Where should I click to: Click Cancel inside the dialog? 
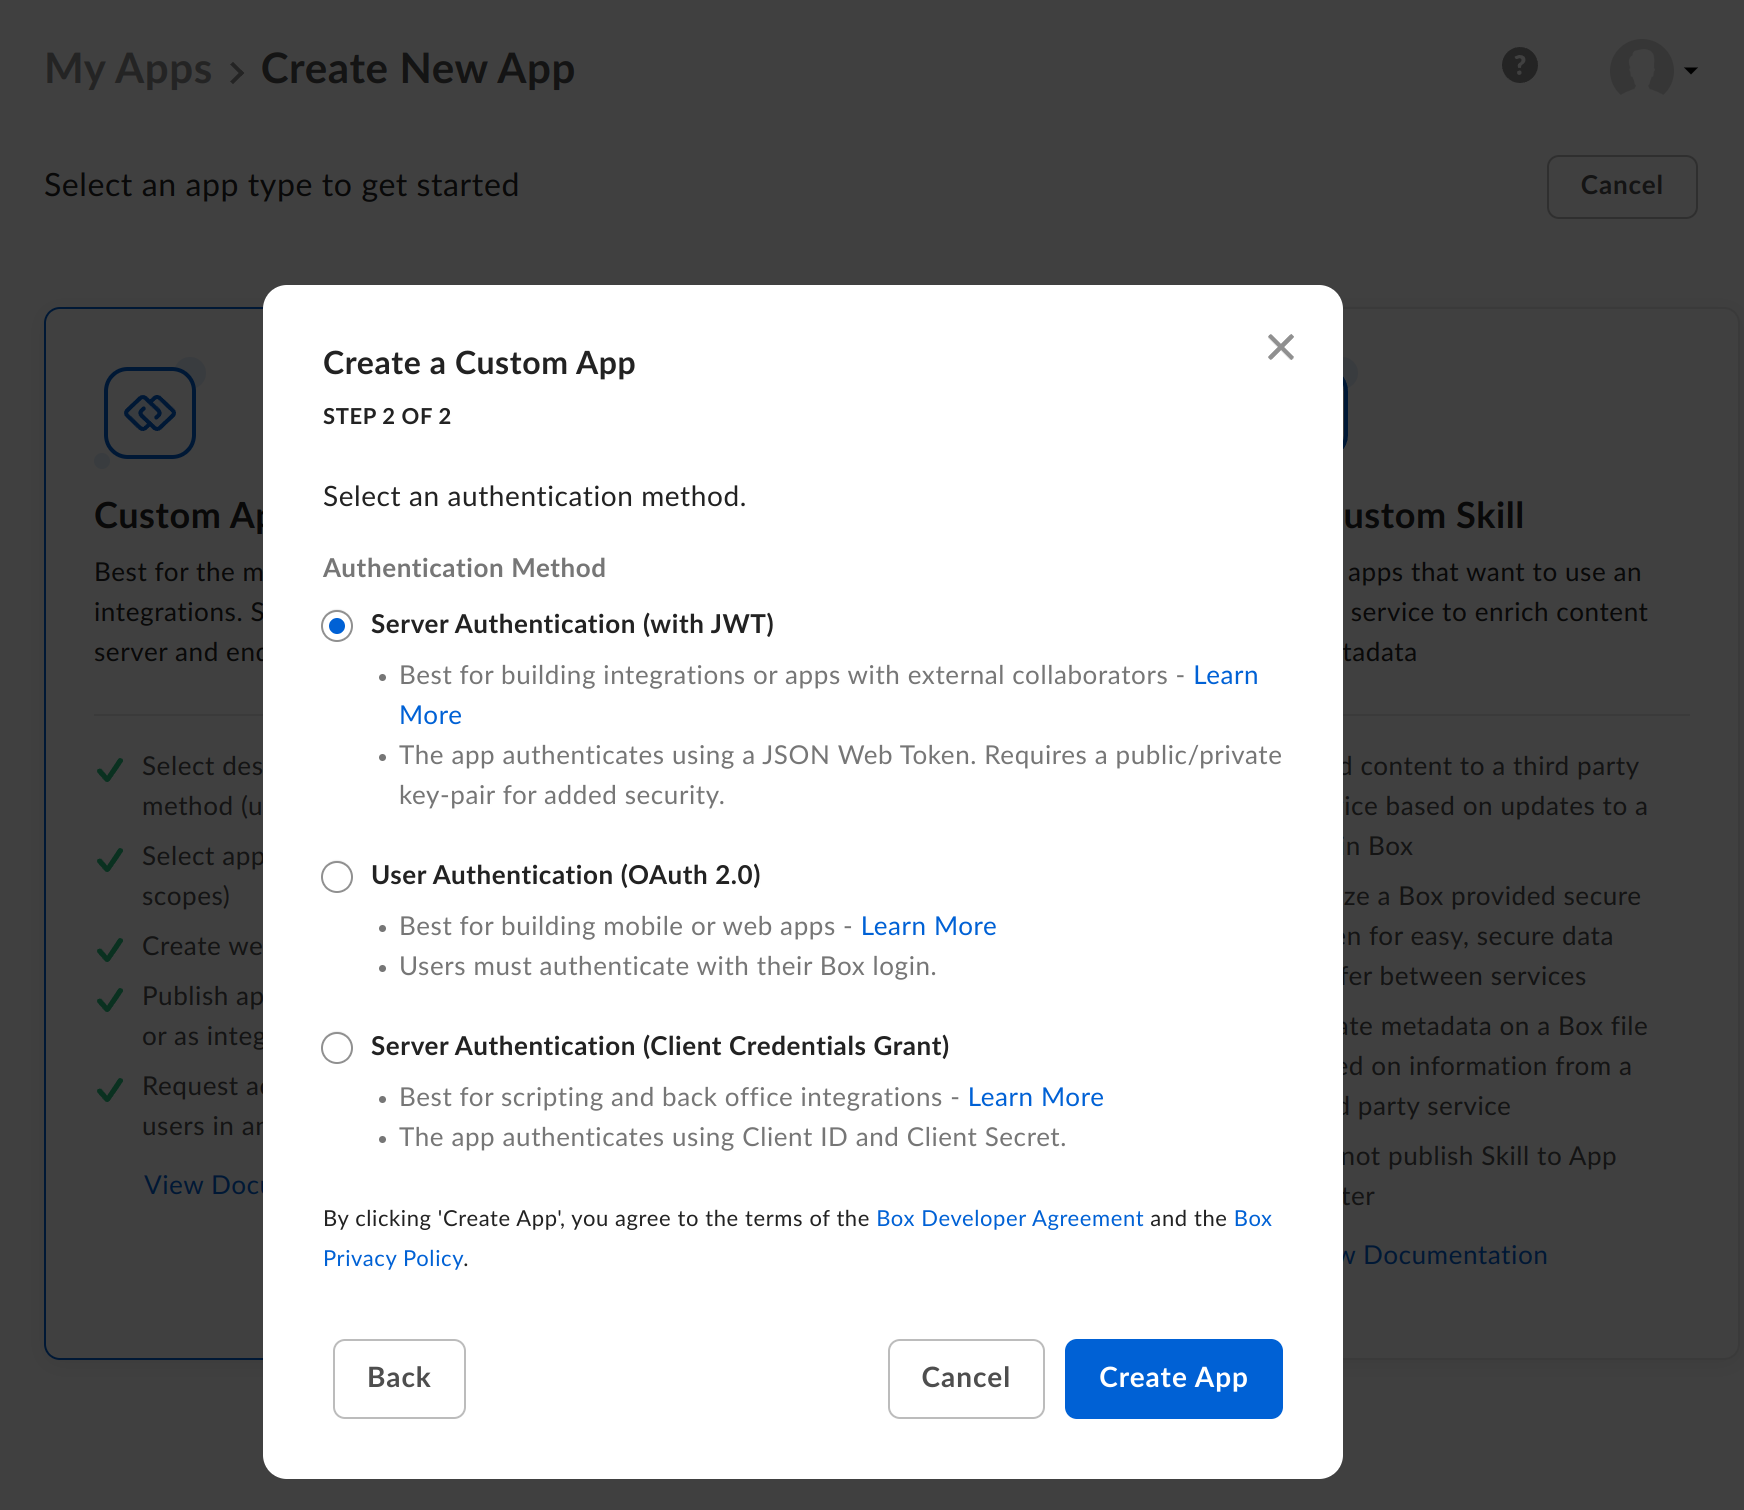pos(965,1378)
